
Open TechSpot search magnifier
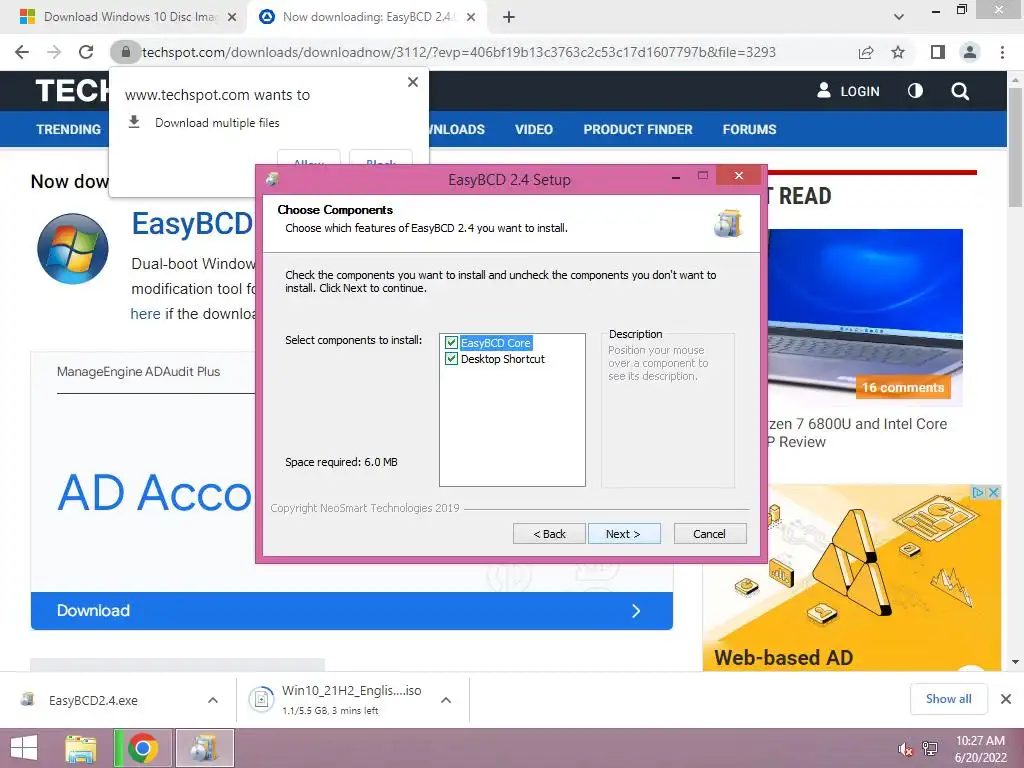pos(960,91)
